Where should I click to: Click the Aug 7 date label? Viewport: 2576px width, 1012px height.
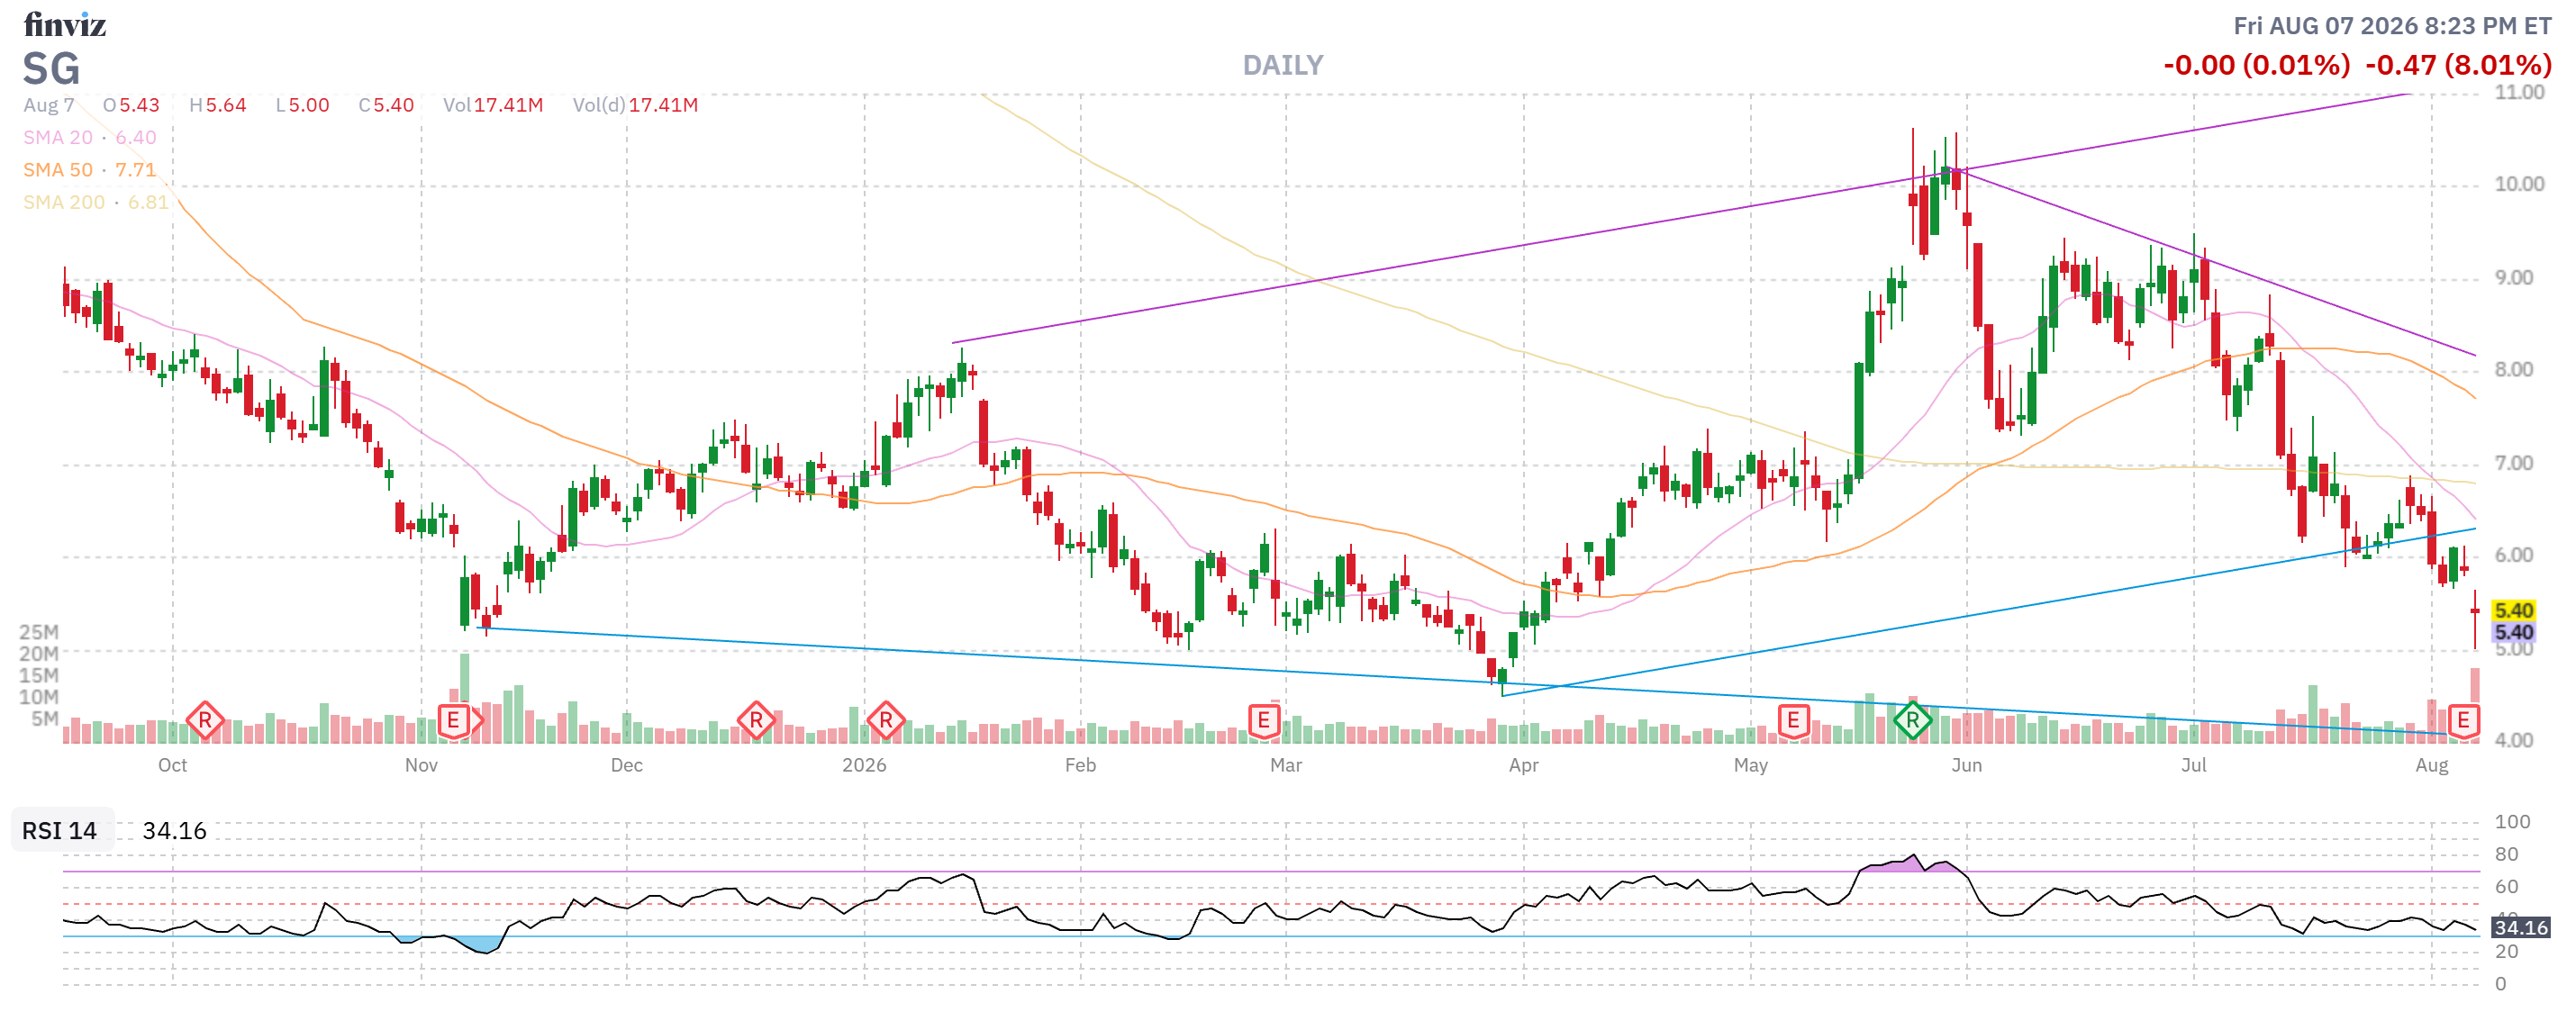pos(49,105)
